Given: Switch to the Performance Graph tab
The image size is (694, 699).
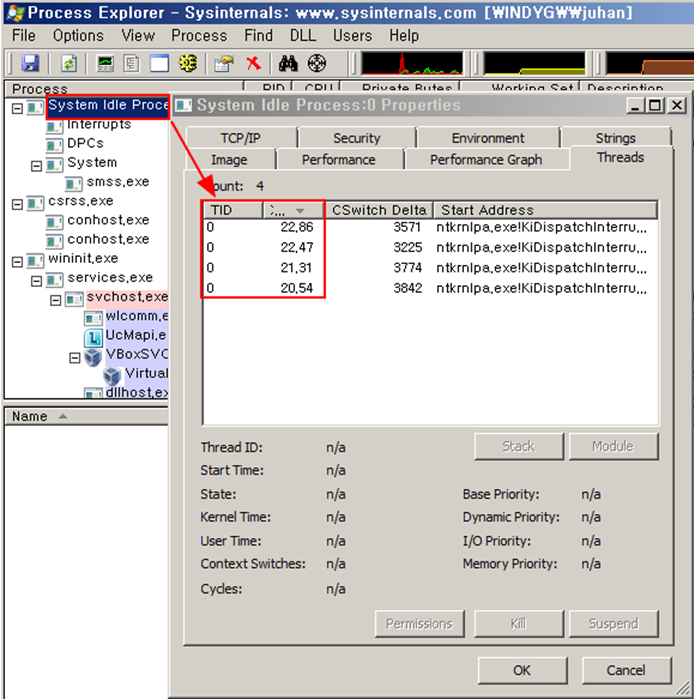Looking at the screenshot, I should [x=486, y=160].
